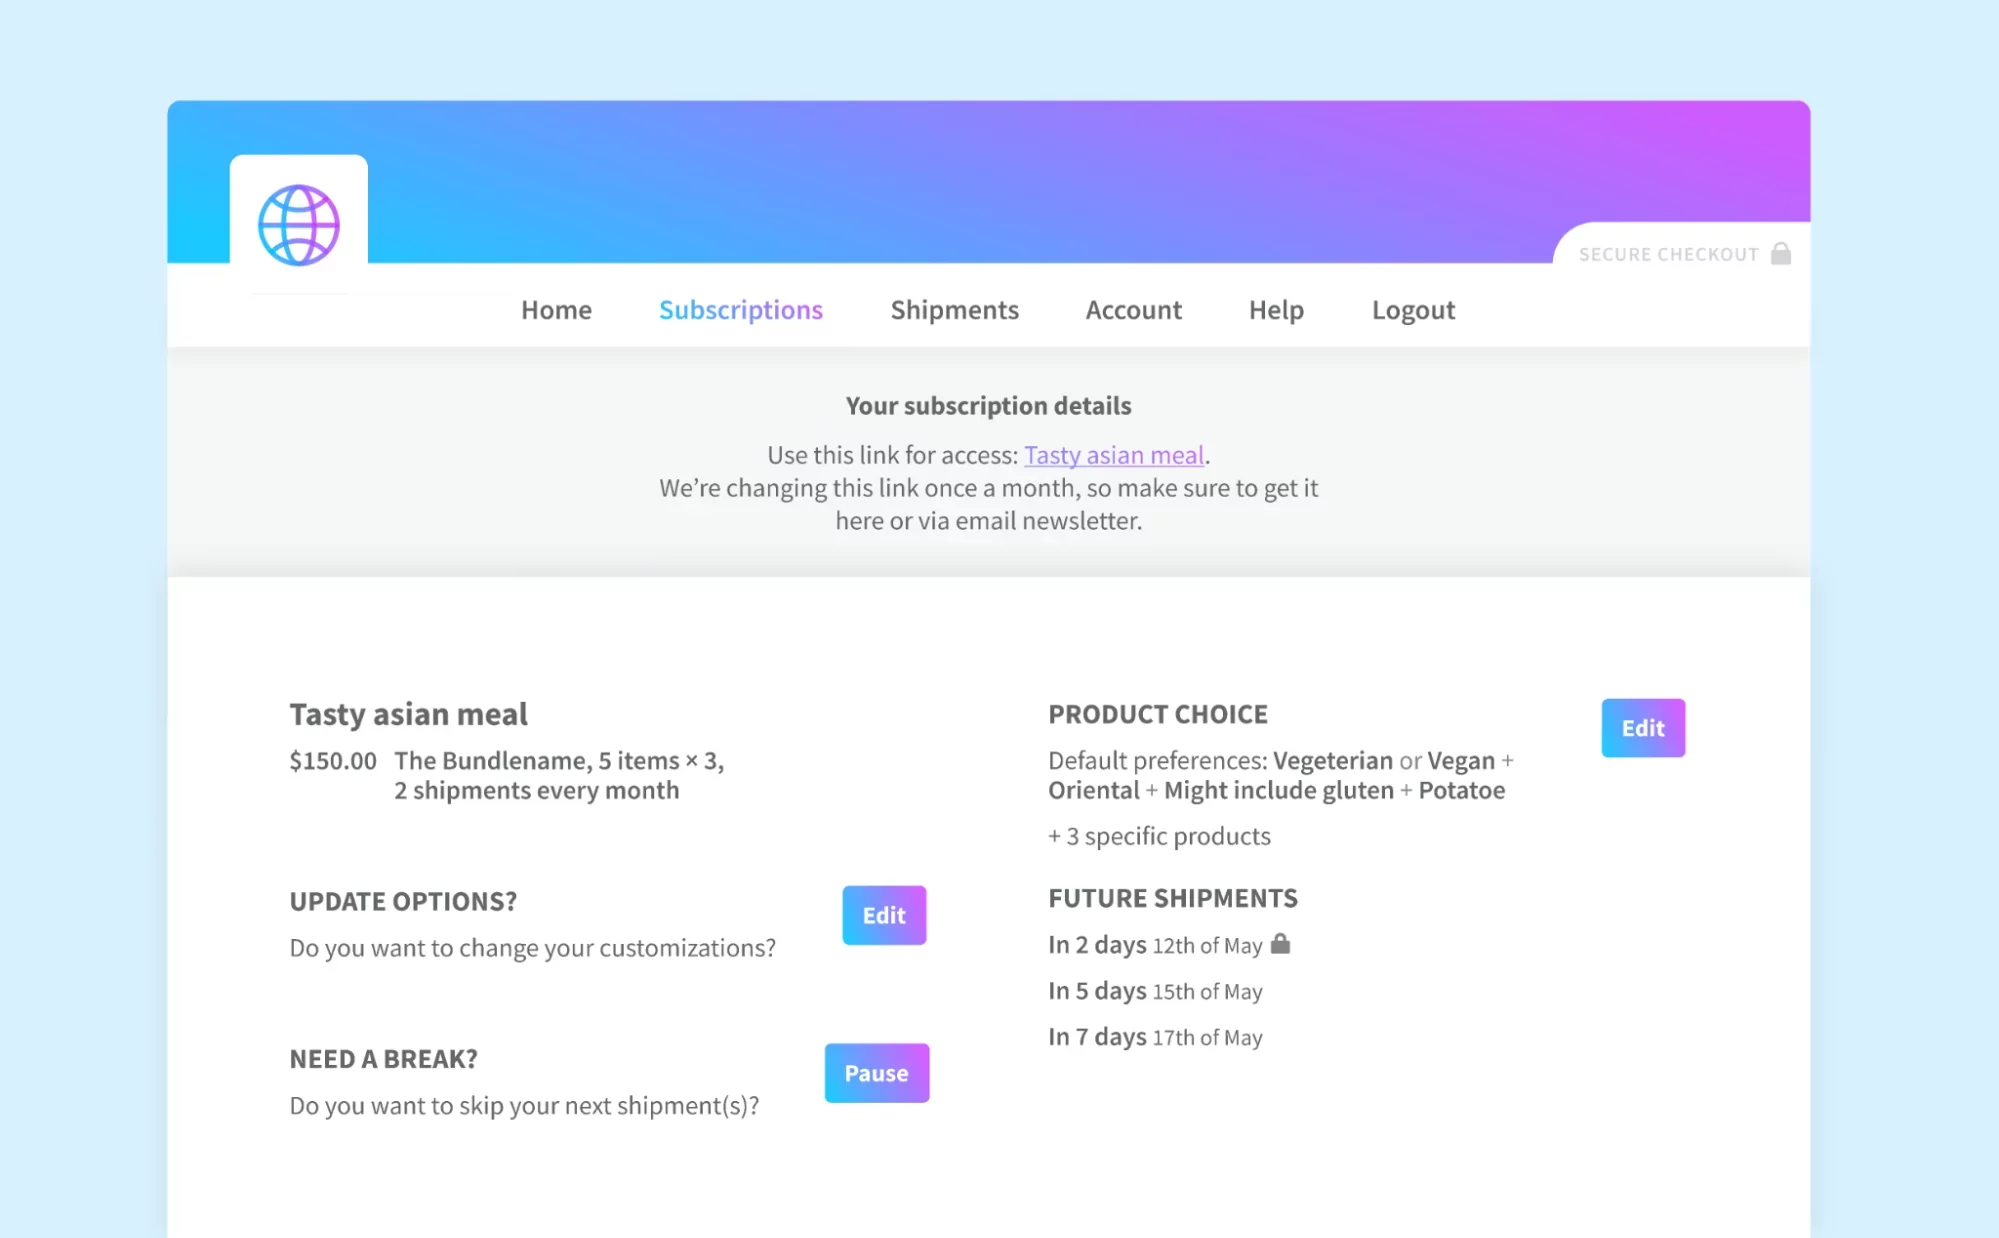Select the Subscriptions tab

tap(740, 310)
